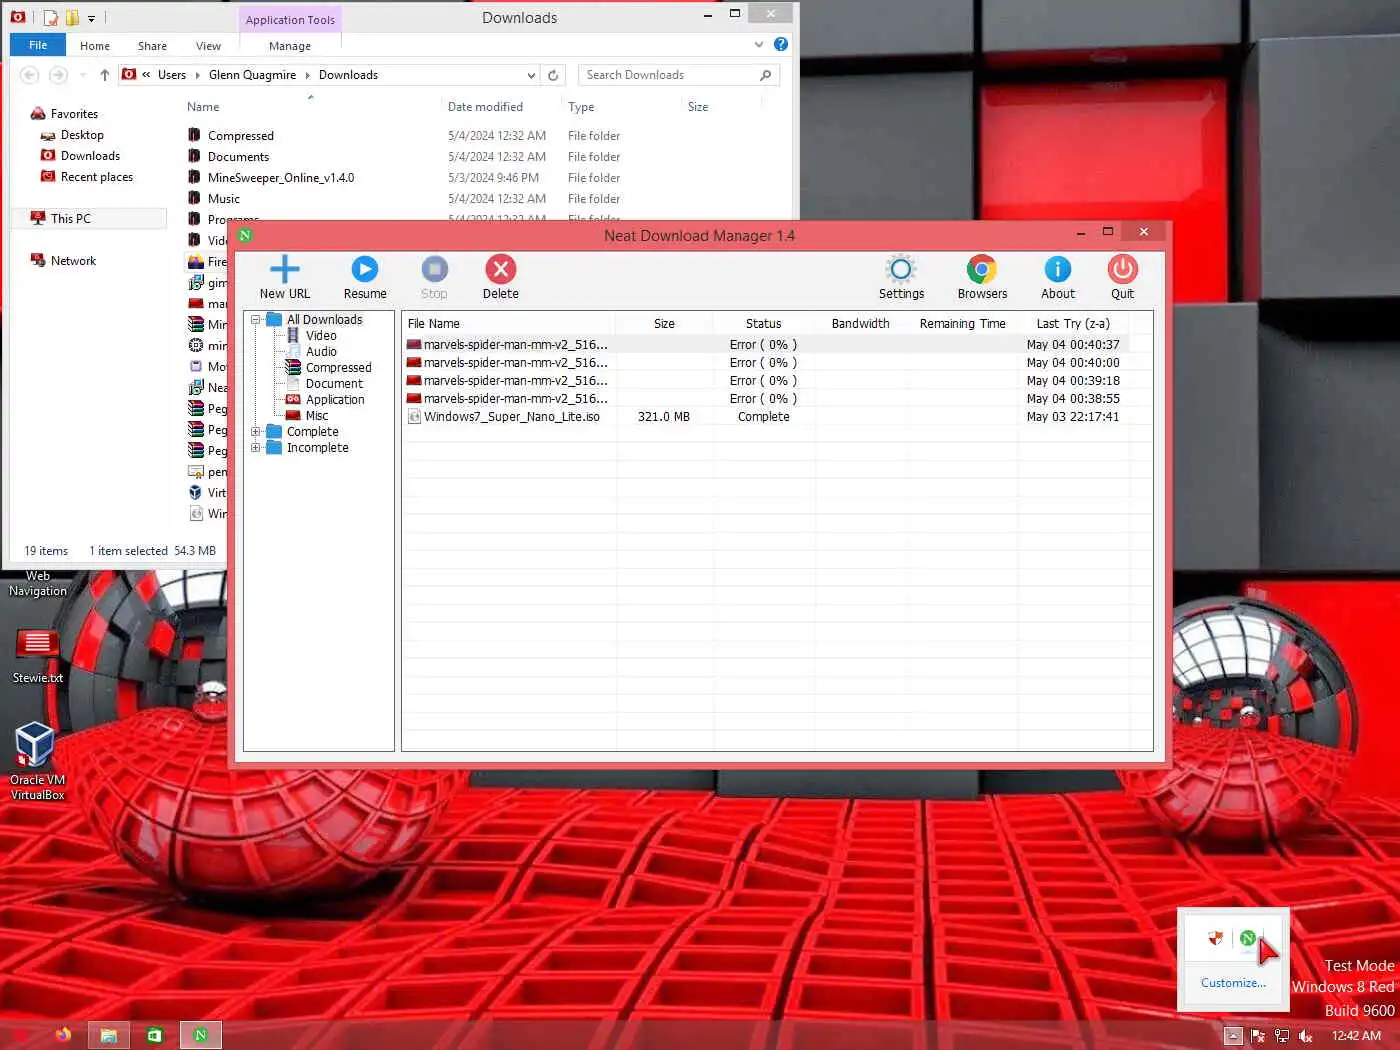Select Network in navigation pane
The width and height of the screenshot is (1400, 1050).
(73, 261)
